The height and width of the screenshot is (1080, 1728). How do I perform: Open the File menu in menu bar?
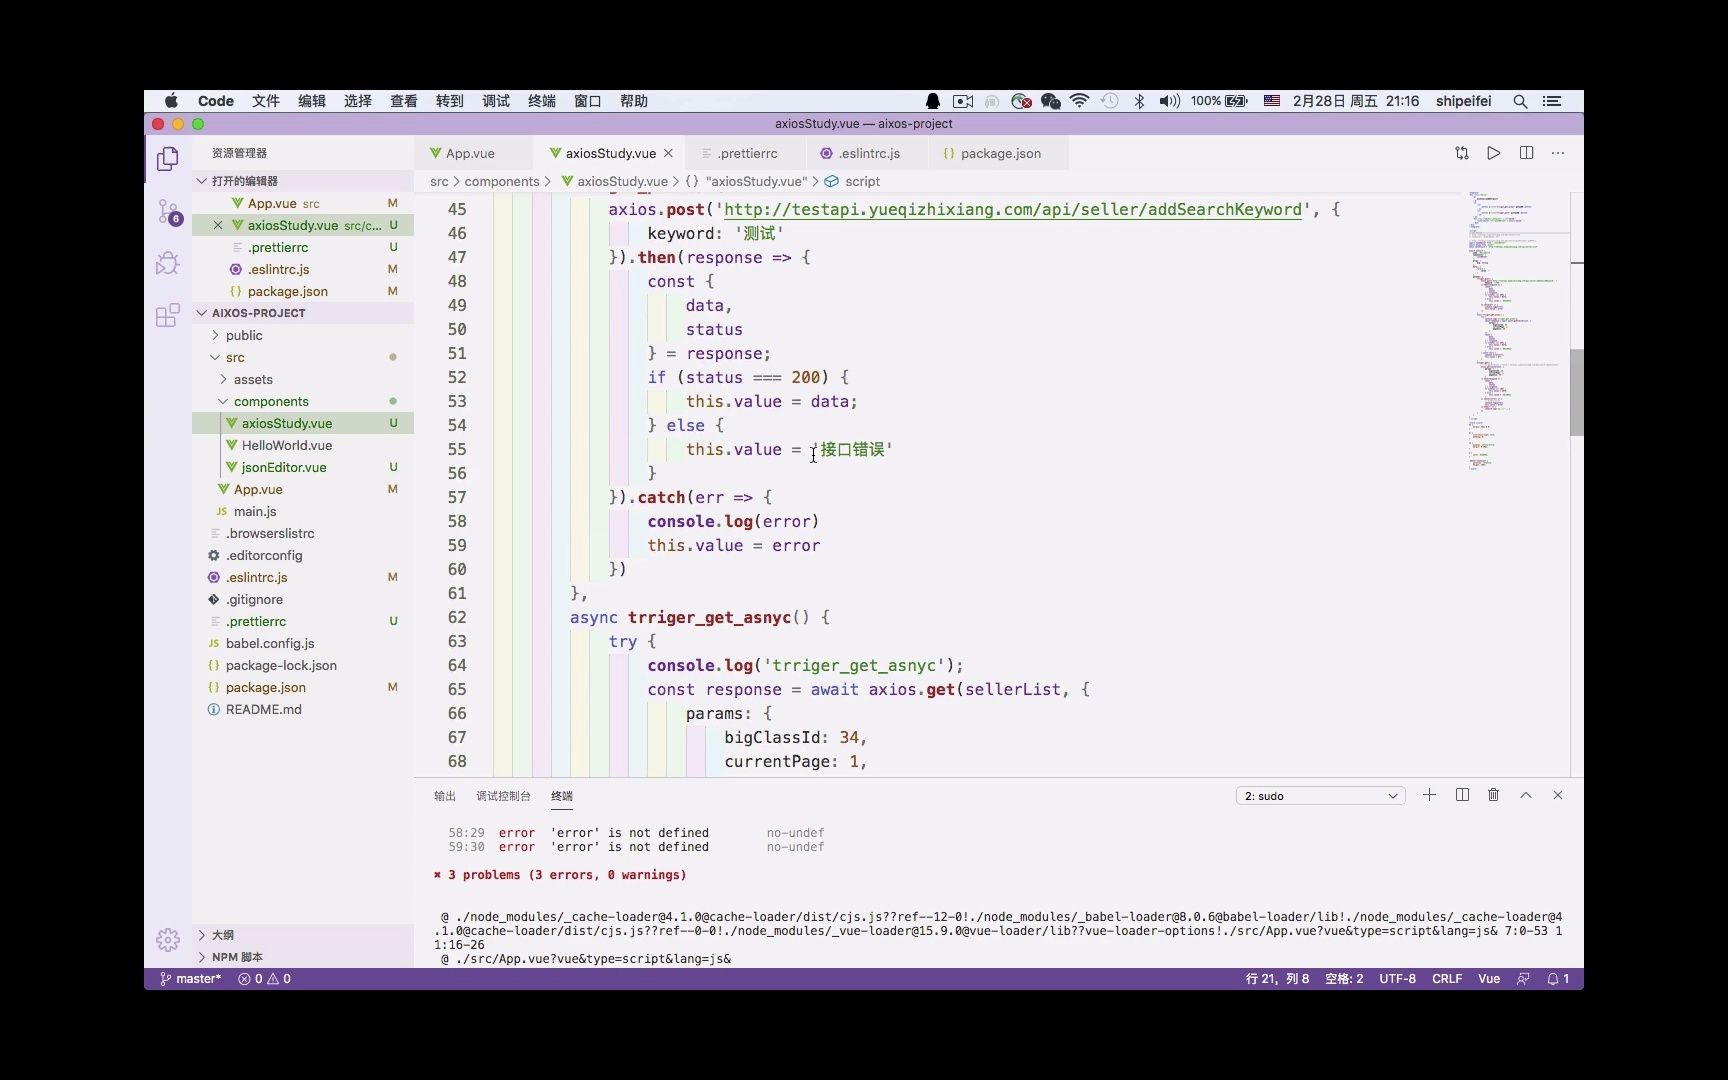265,101
